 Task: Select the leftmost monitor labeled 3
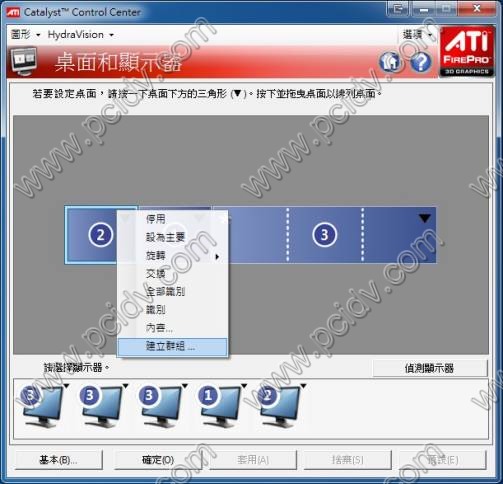(x=41, y=406)
